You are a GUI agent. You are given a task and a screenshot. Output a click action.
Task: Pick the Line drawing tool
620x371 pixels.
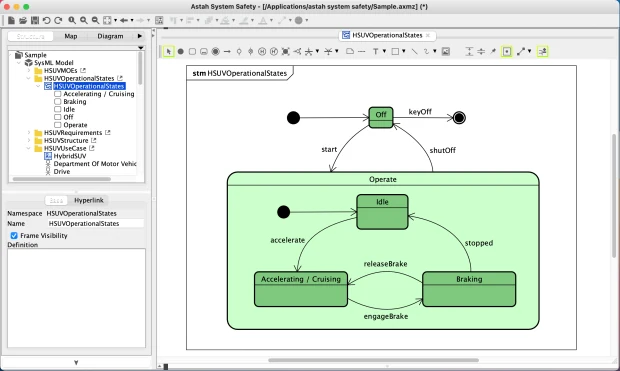coord(414,51)
